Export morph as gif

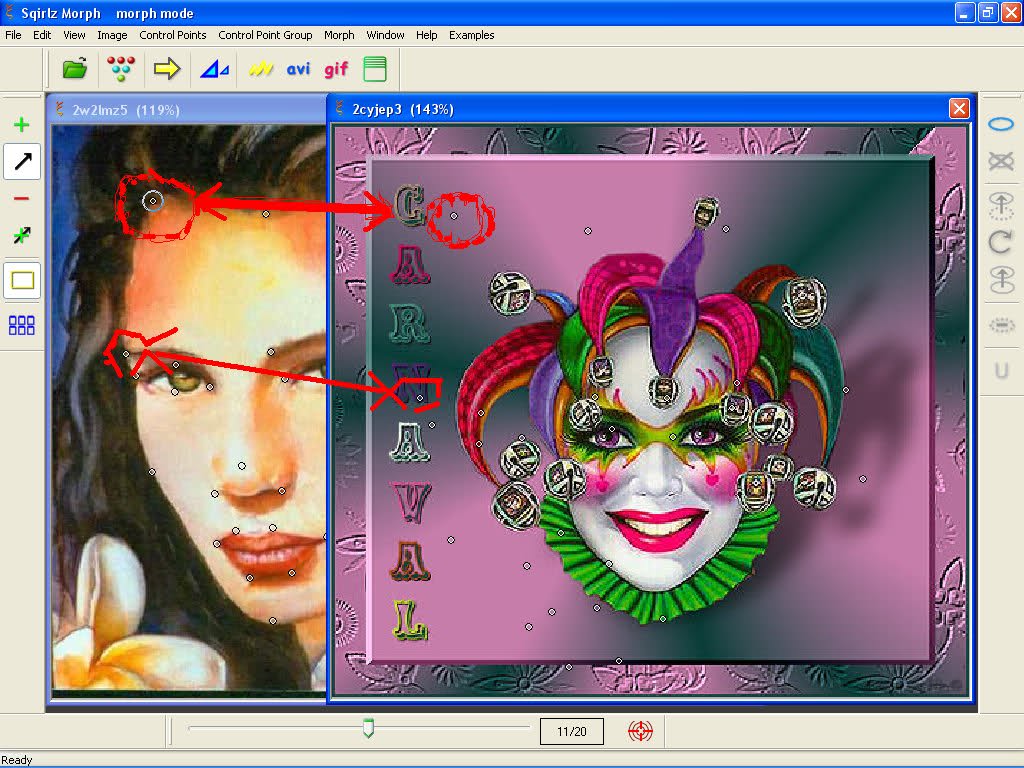[336, 69]
